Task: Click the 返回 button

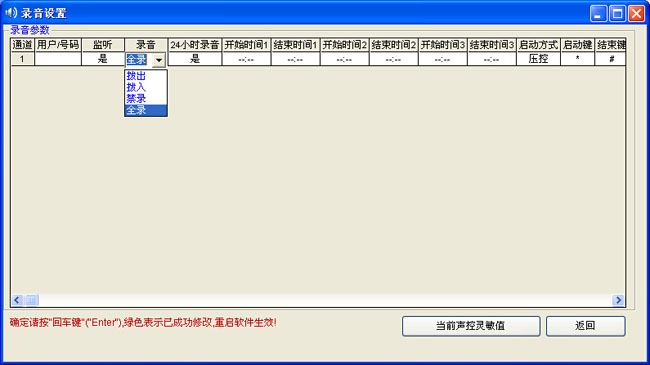Action: click(585, 326)
